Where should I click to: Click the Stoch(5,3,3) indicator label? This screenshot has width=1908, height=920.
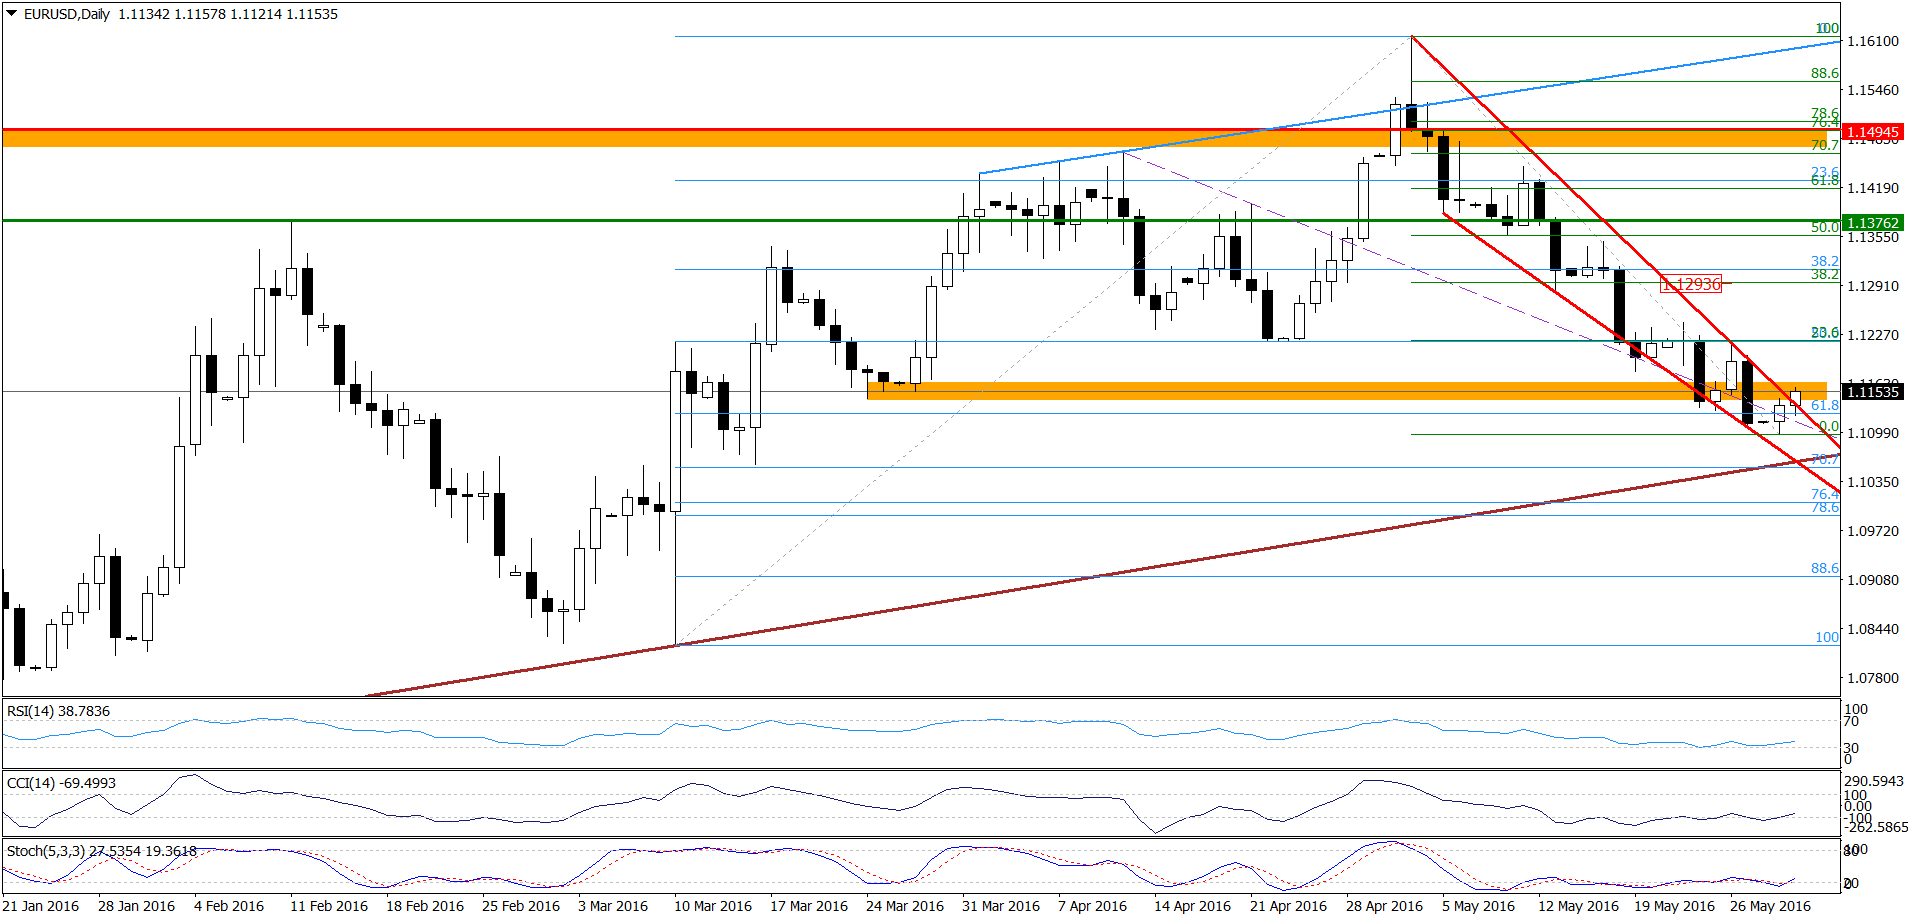pos(101,851)
